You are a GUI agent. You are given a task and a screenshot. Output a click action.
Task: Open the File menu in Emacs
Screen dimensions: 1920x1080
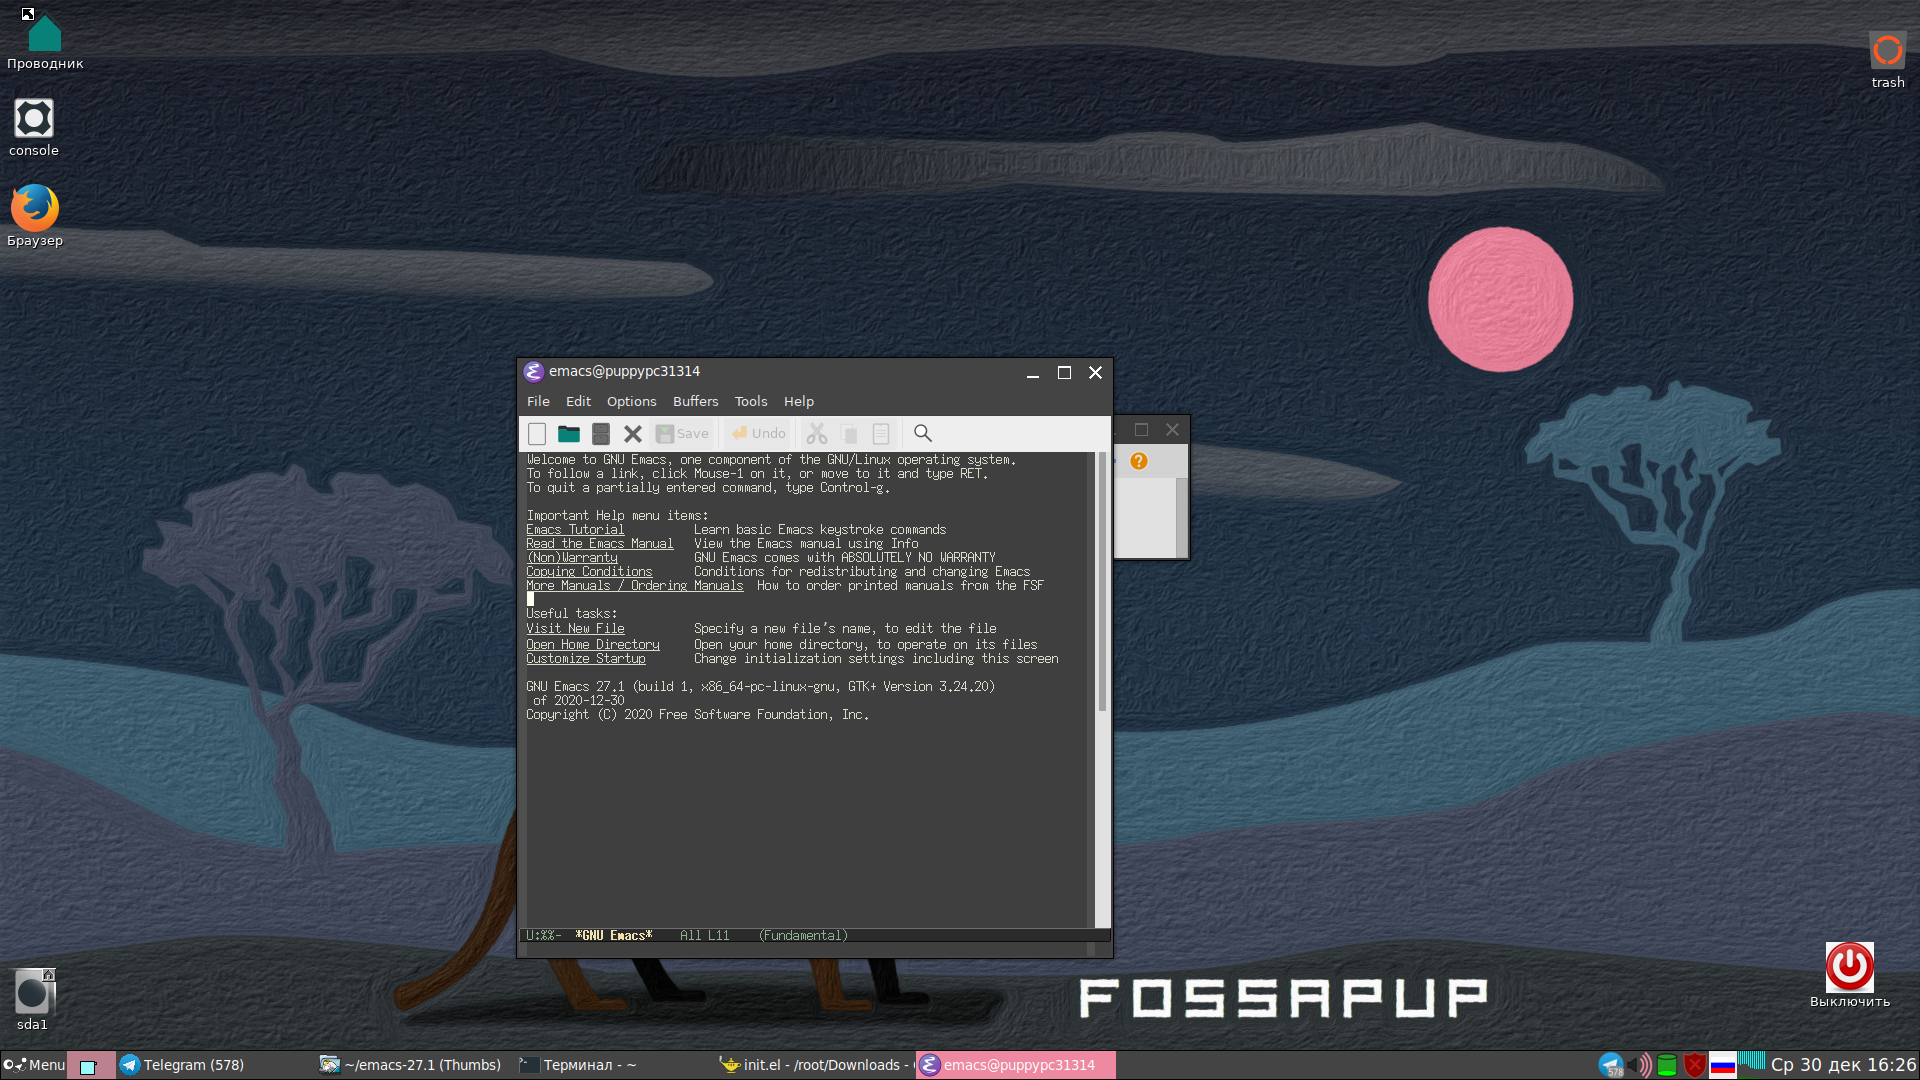(x=538, y=401)
